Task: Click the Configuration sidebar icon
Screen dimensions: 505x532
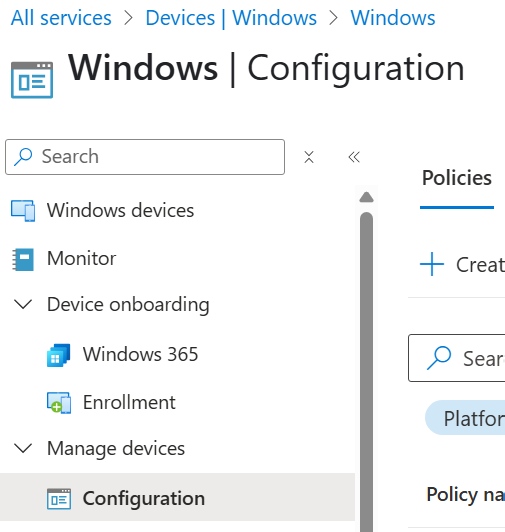Action: coord(59,499)
